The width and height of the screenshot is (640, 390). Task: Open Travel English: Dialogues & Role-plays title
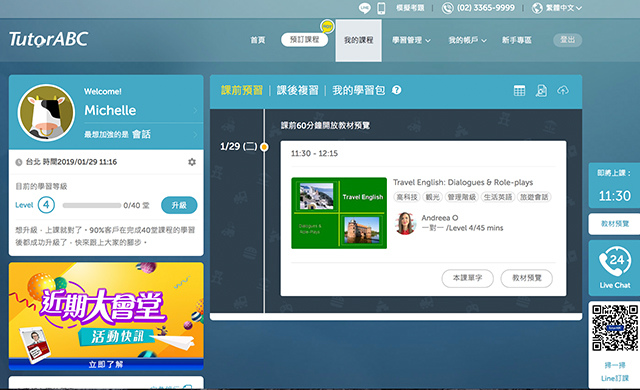click(x=463, y=182)
